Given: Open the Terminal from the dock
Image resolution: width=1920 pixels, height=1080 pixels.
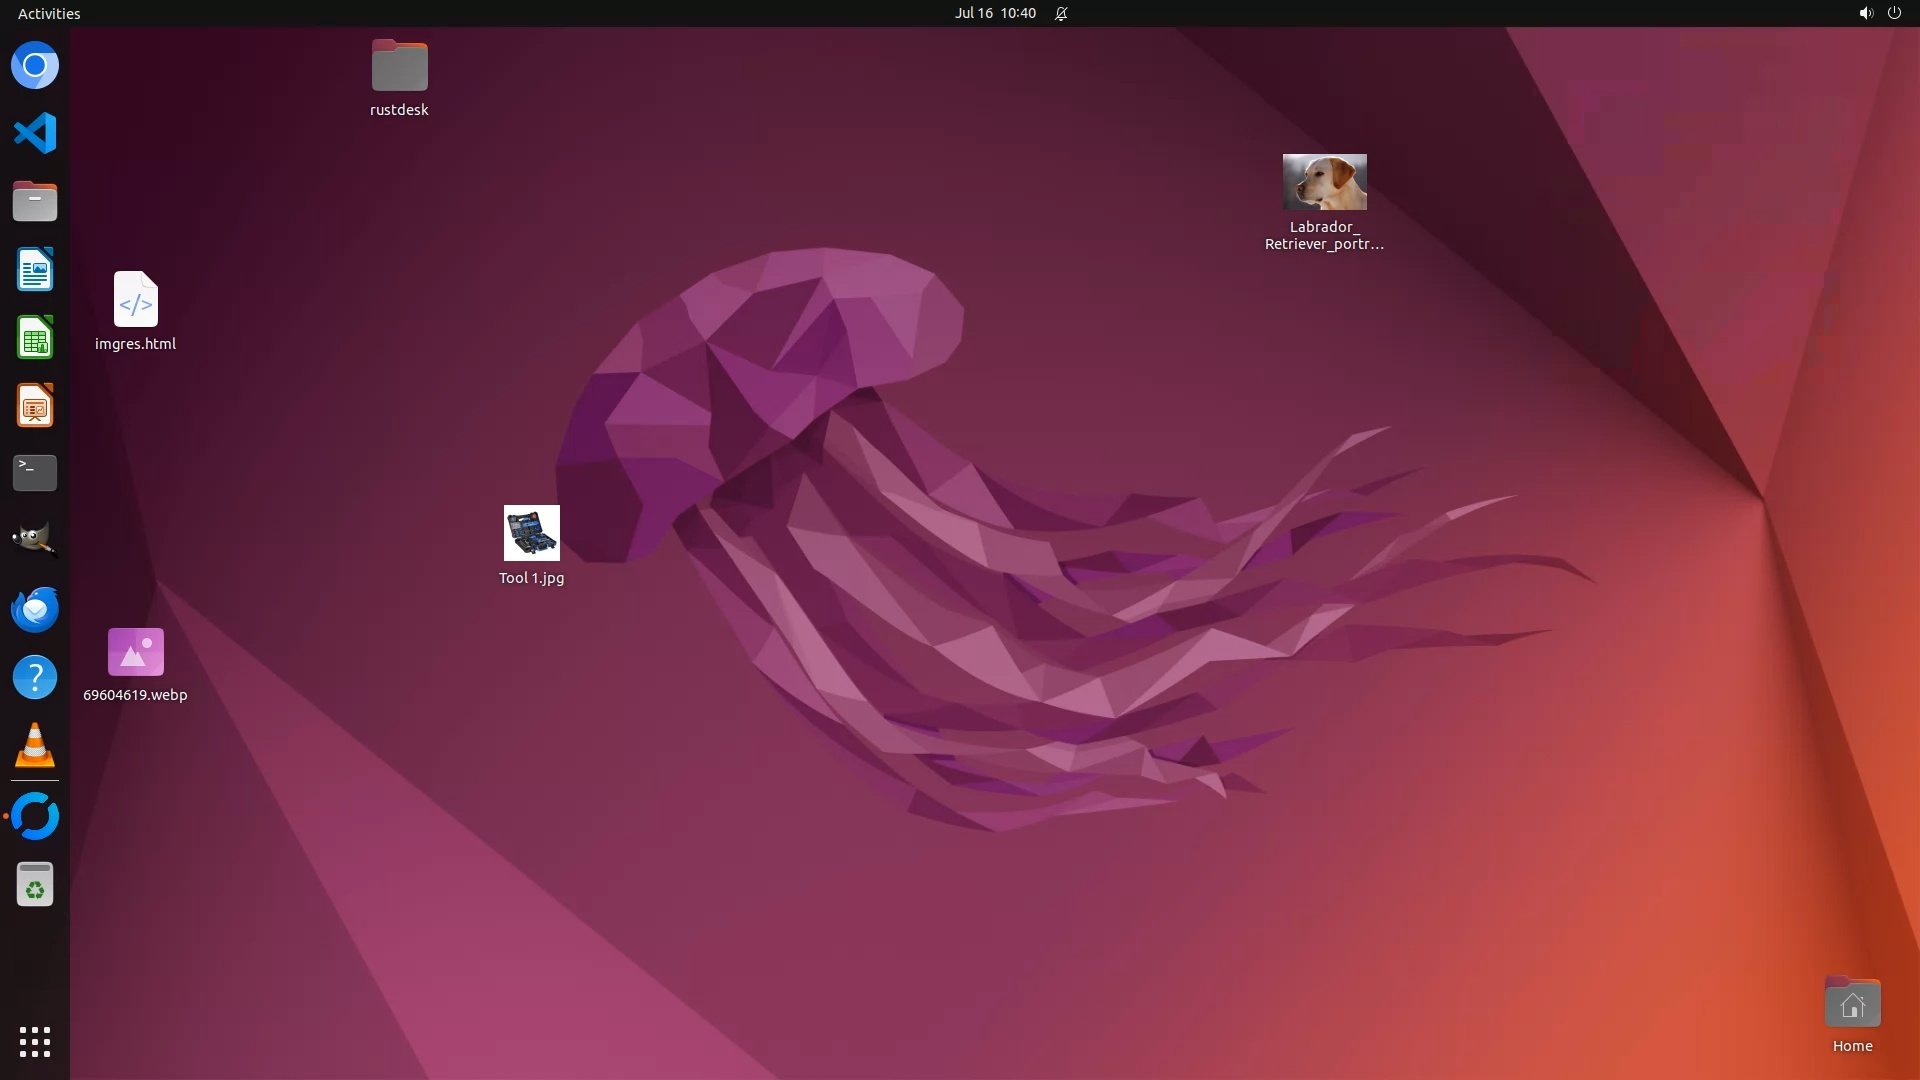Looking at the screenshot, I should tap(35, 473).
